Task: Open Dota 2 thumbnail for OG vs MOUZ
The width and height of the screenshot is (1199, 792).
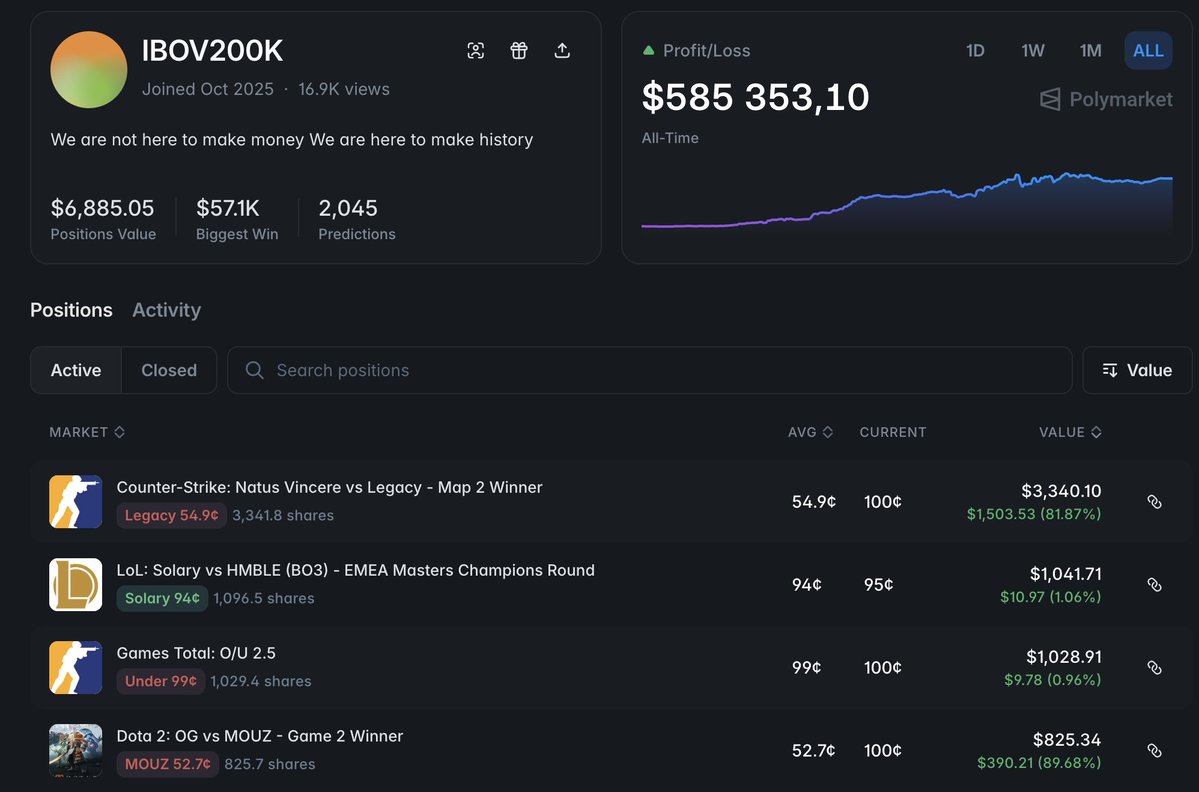Action: [x=76, y=751]
